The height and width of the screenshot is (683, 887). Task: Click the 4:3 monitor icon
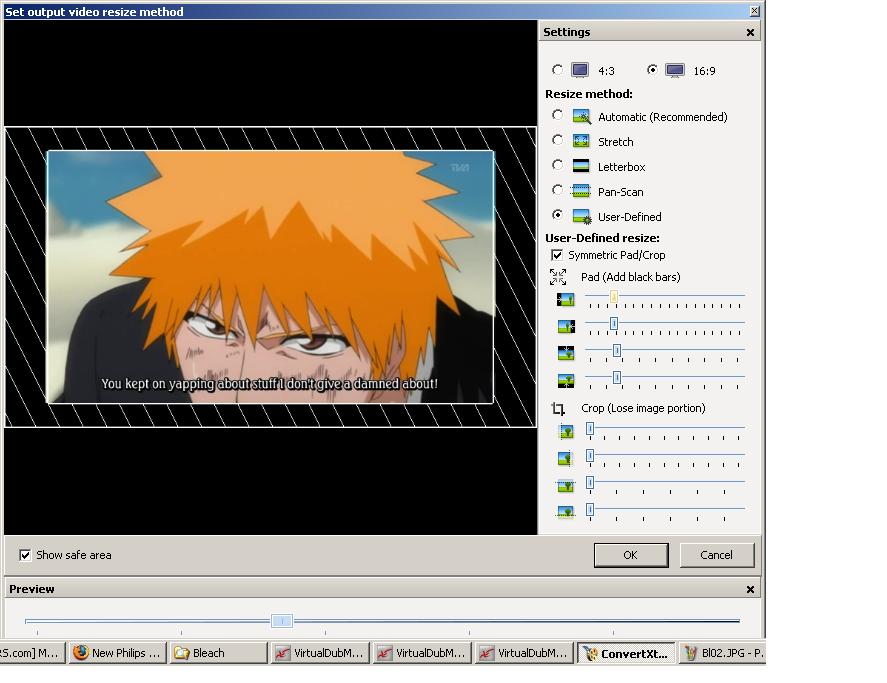(580, 70)
